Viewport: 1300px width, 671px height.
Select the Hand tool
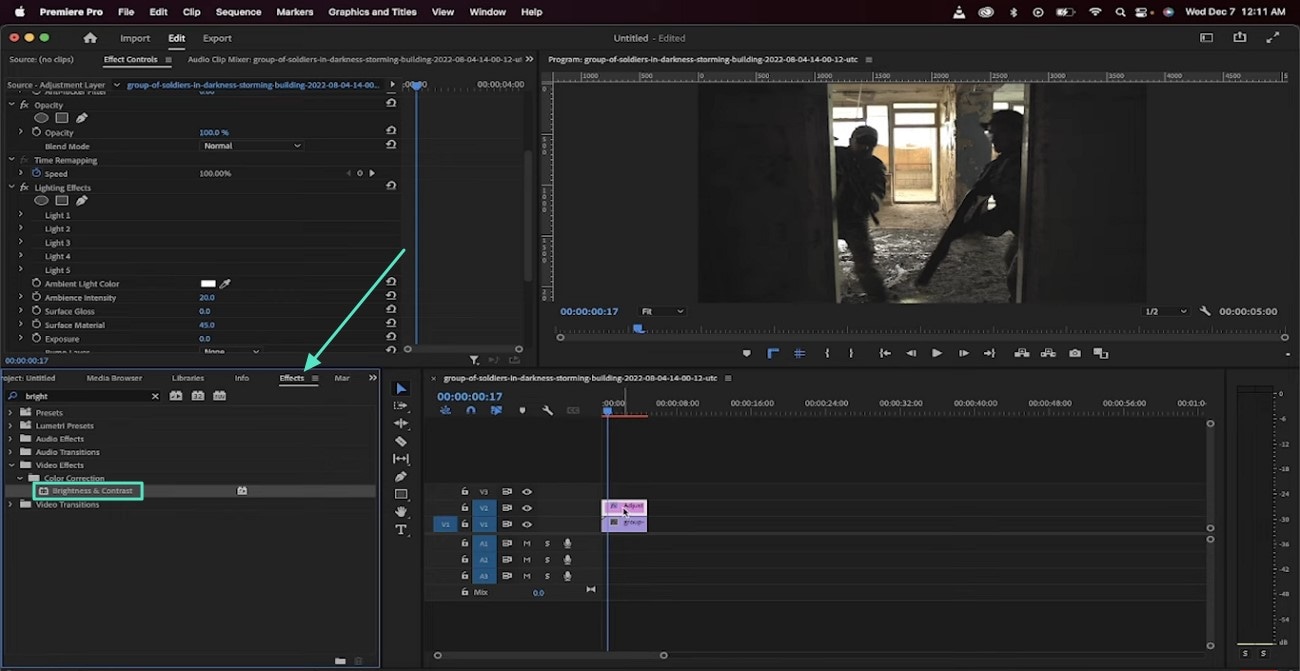[x=401, y=512]
